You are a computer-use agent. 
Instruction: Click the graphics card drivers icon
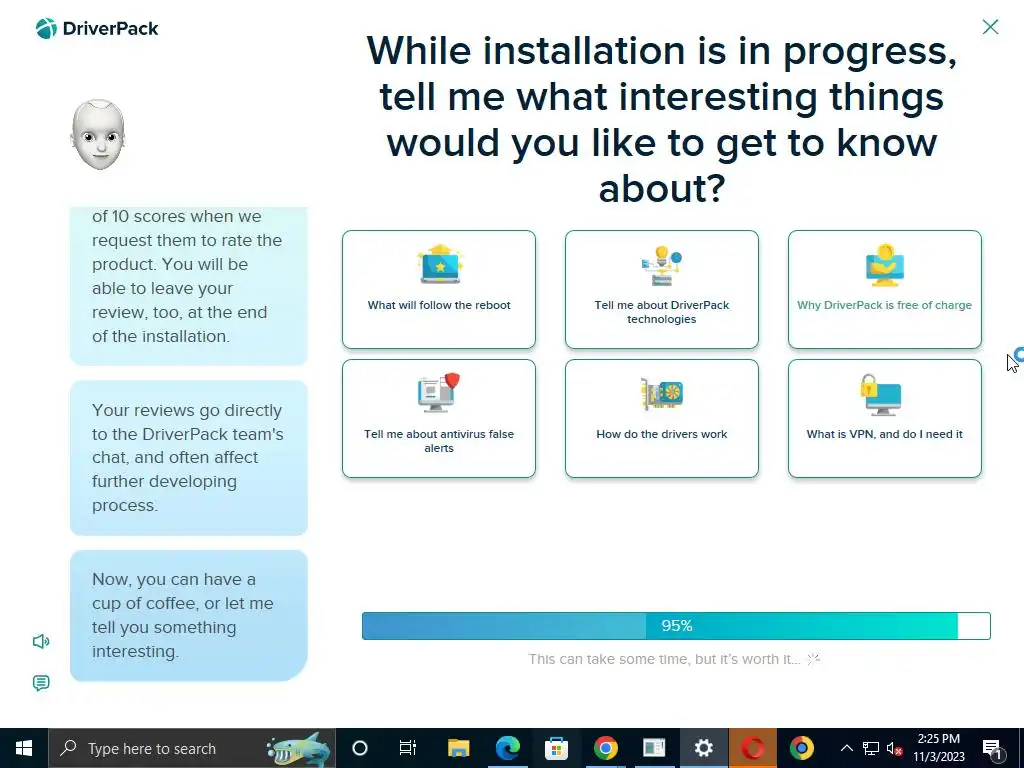point(662,393)
